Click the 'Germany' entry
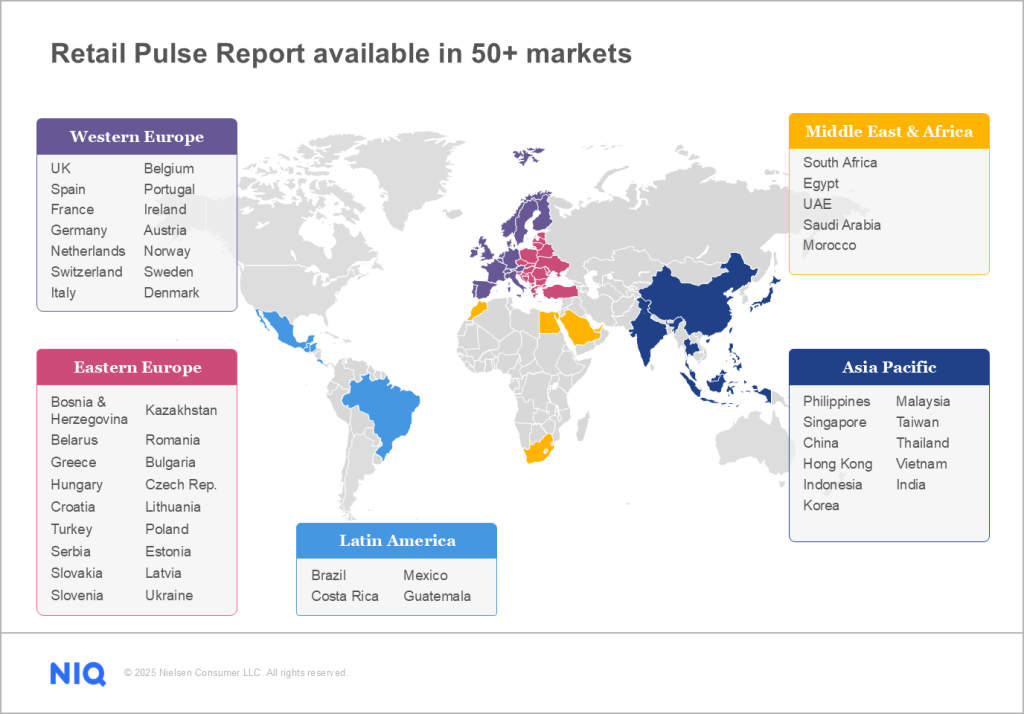The image size is (1024, 714). coord(79,231)
